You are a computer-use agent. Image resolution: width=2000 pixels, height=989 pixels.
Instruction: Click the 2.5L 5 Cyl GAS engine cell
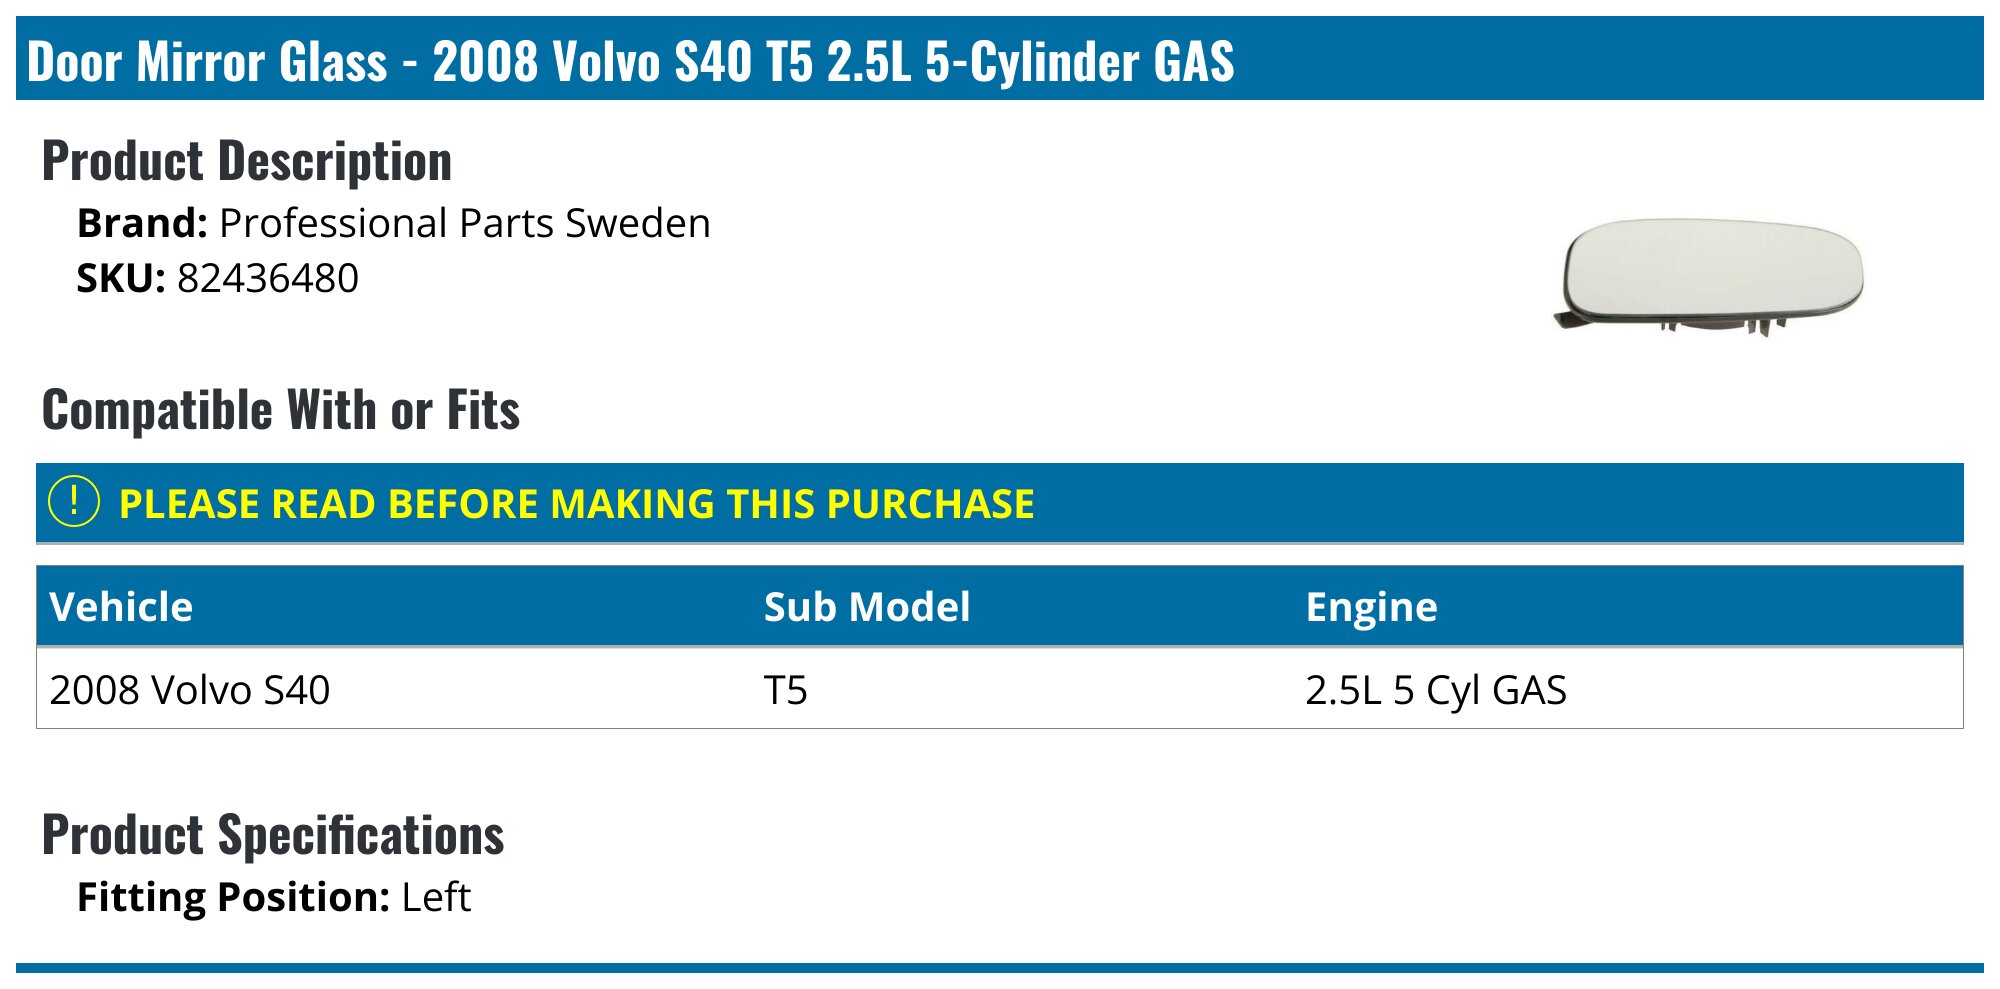point(1436,691)
